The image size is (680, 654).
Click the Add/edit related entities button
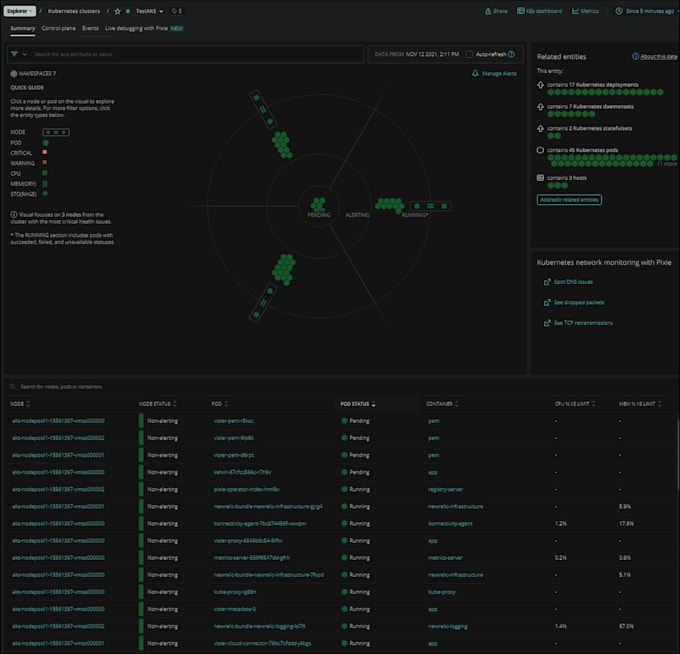tap(569, 200)
